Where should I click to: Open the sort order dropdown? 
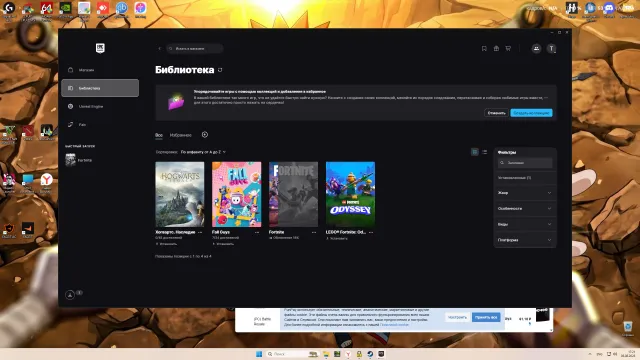(x=203, y=152)
